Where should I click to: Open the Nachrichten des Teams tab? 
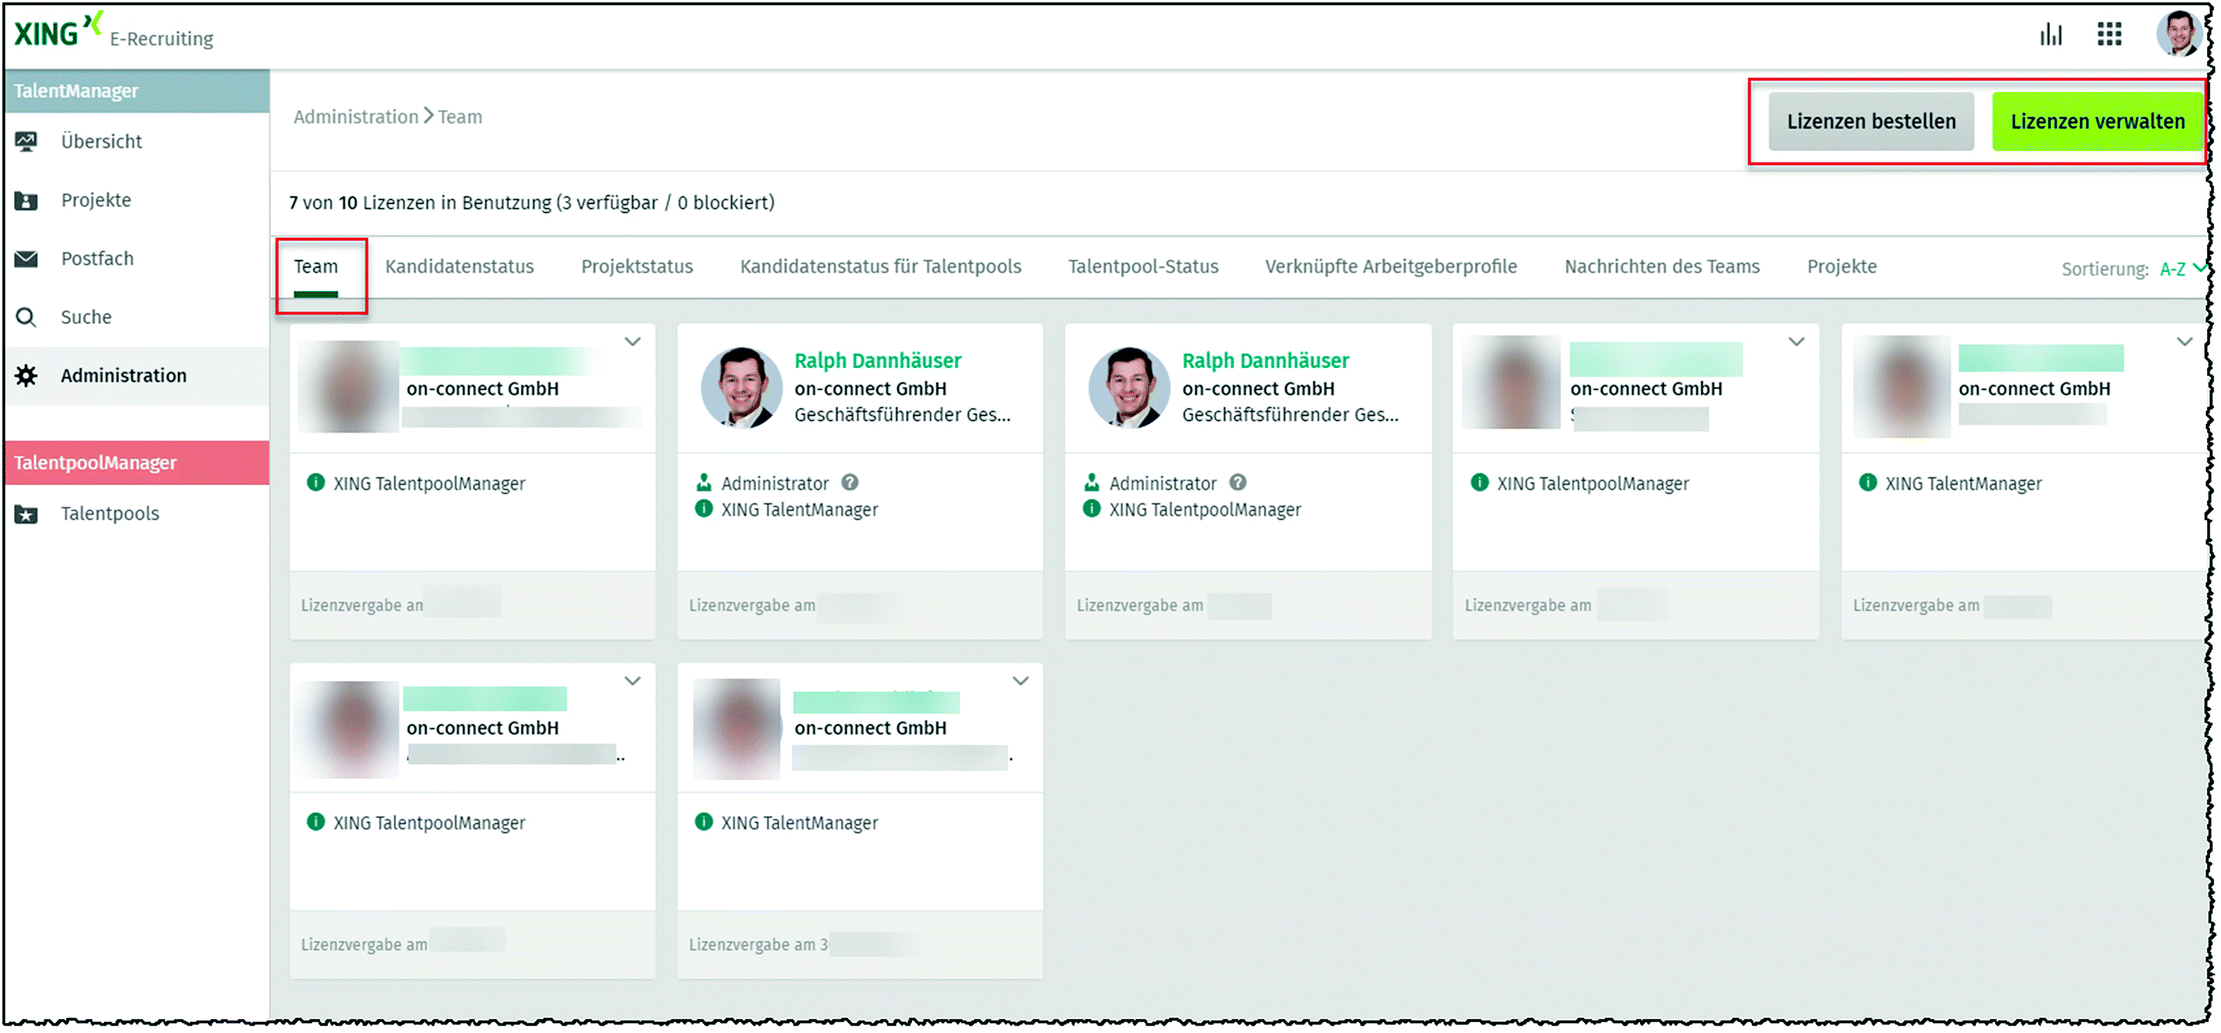1661,267
